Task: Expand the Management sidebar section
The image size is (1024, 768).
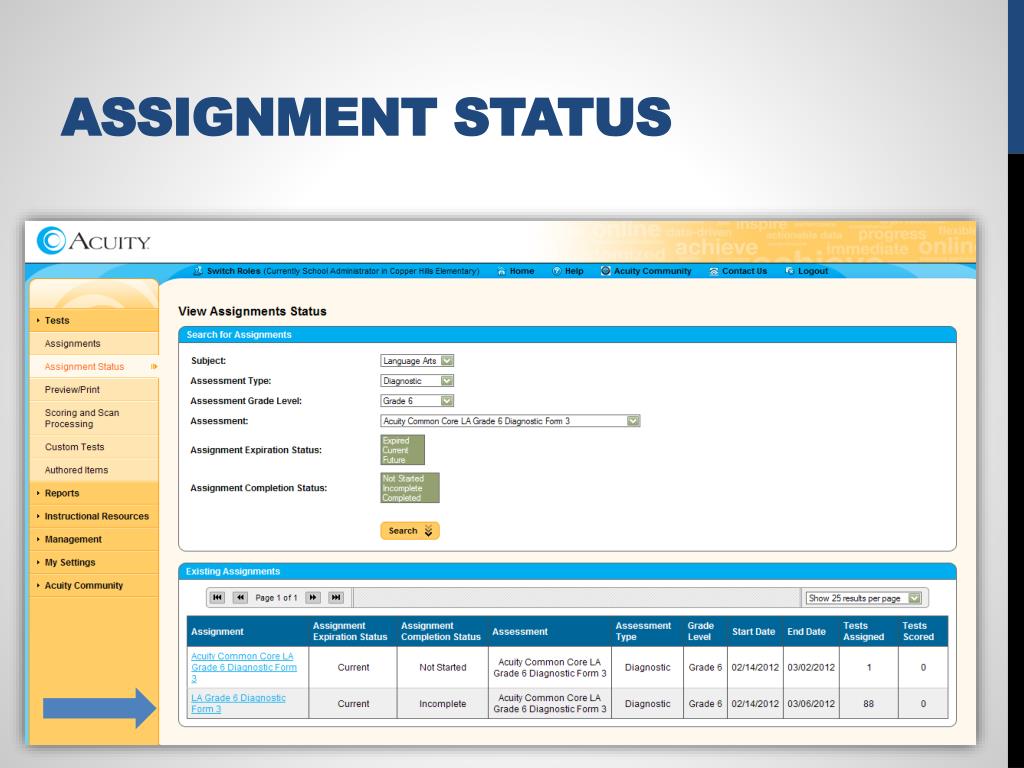Action: click(94, 539)
